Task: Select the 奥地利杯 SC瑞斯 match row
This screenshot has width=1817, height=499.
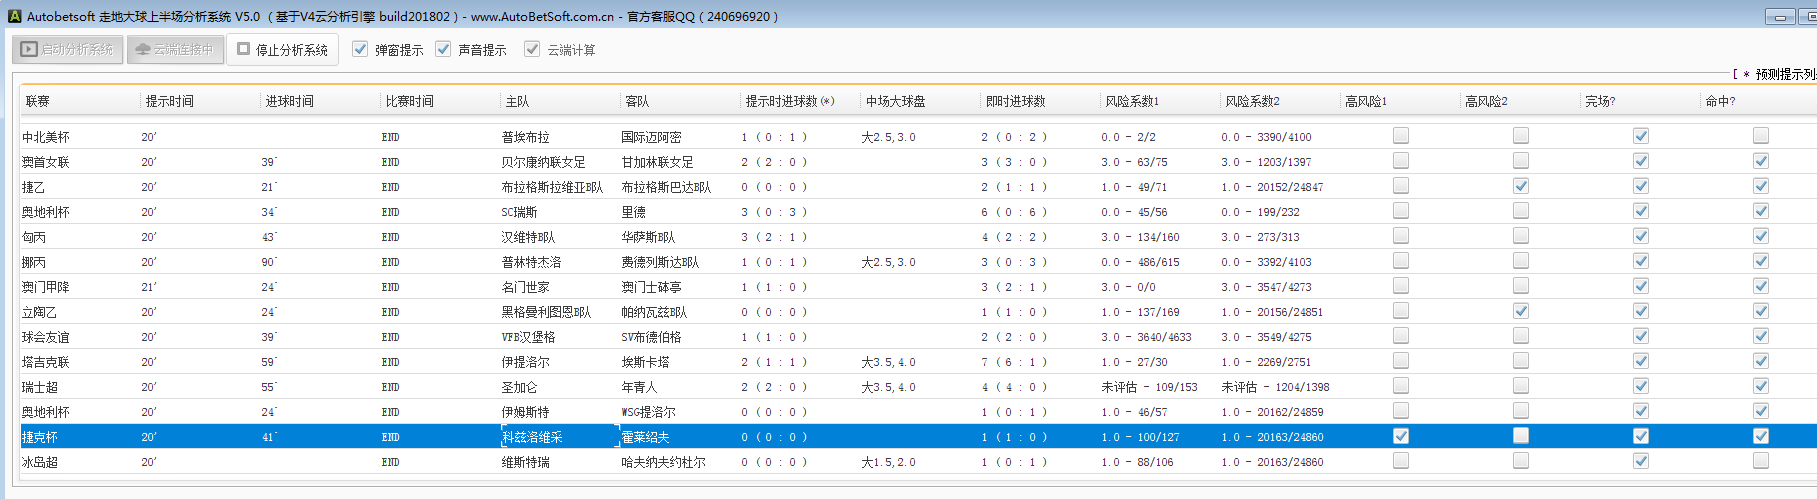Action: coord(519,212)
